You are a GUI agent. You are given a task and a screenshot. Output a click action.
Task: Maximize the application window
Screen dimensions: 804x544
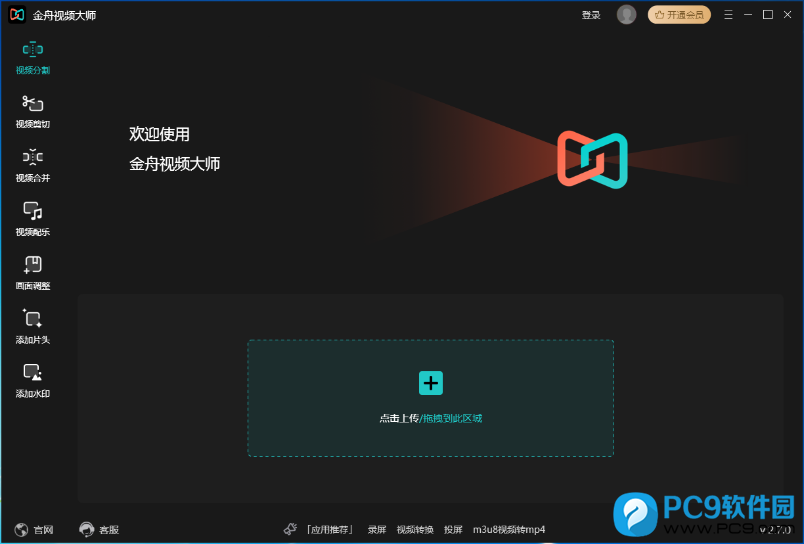tap(768, 15)
